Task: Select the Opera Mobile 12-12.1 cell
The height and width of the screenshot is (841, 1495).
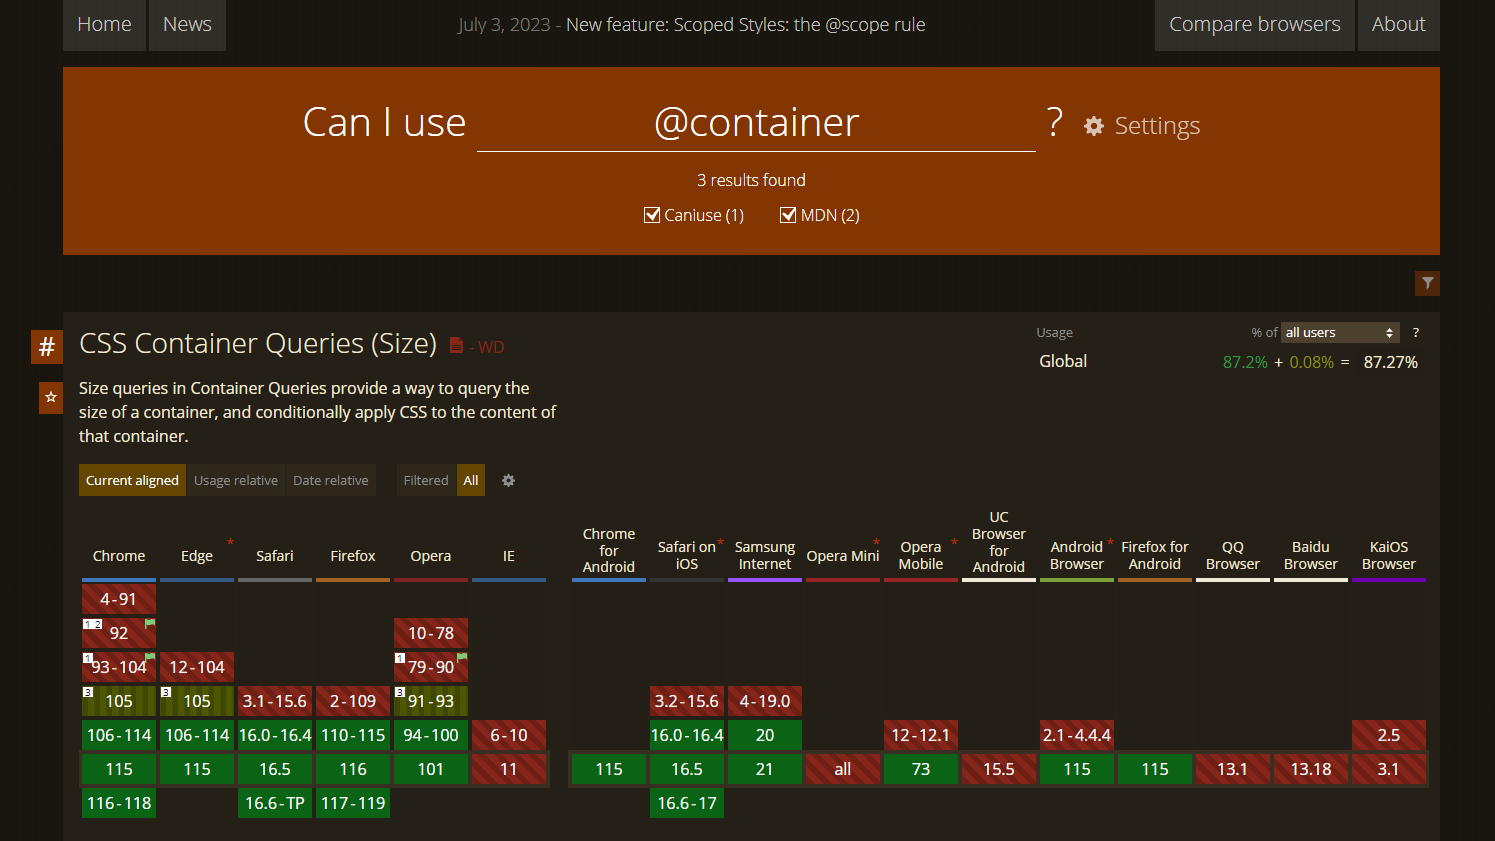Action: [x=921, y=735]
